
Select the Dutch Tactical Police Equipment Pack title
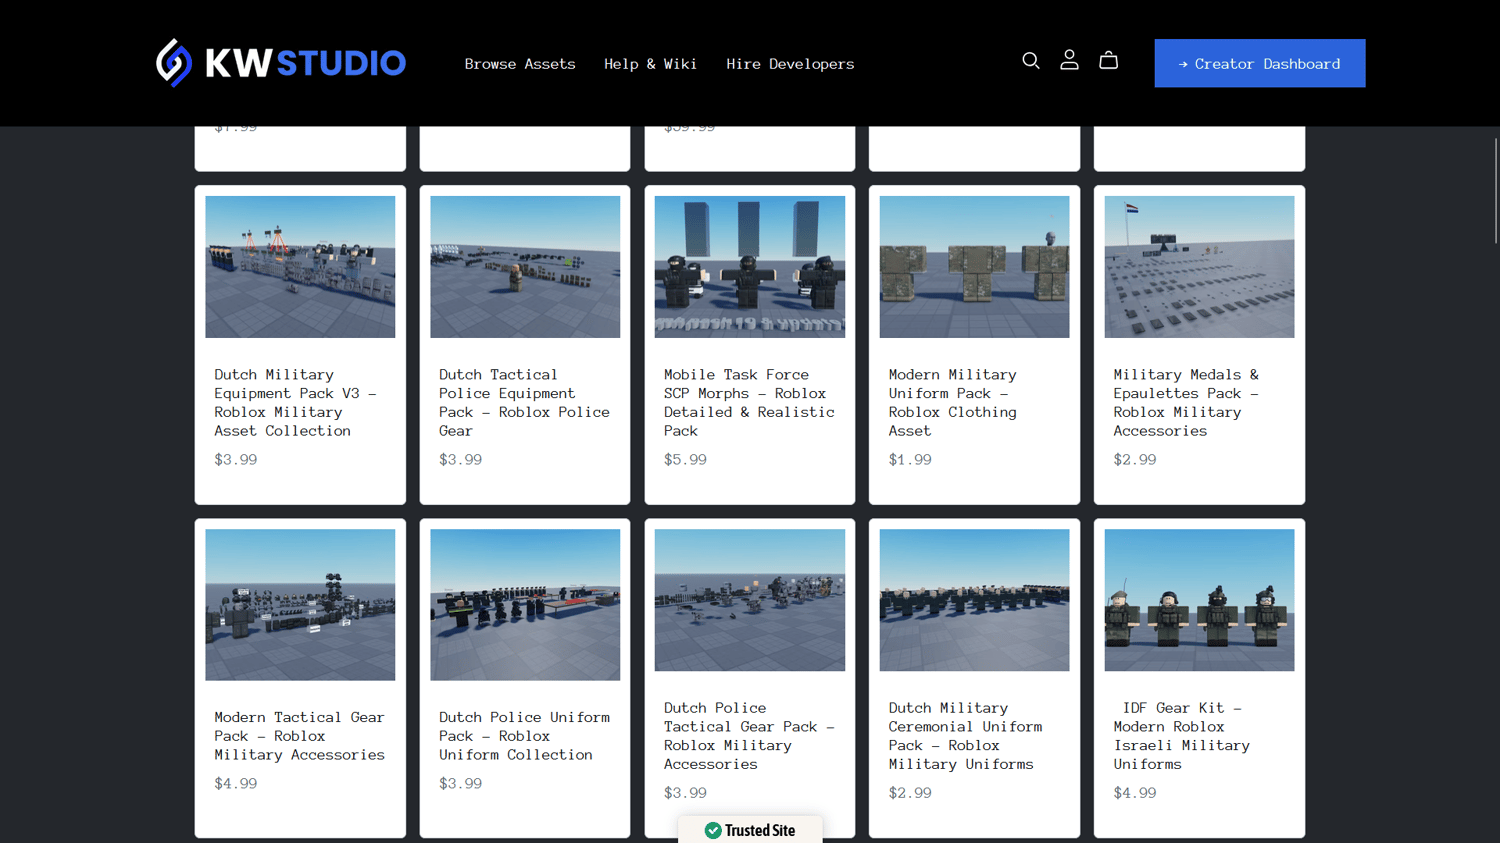524,403
